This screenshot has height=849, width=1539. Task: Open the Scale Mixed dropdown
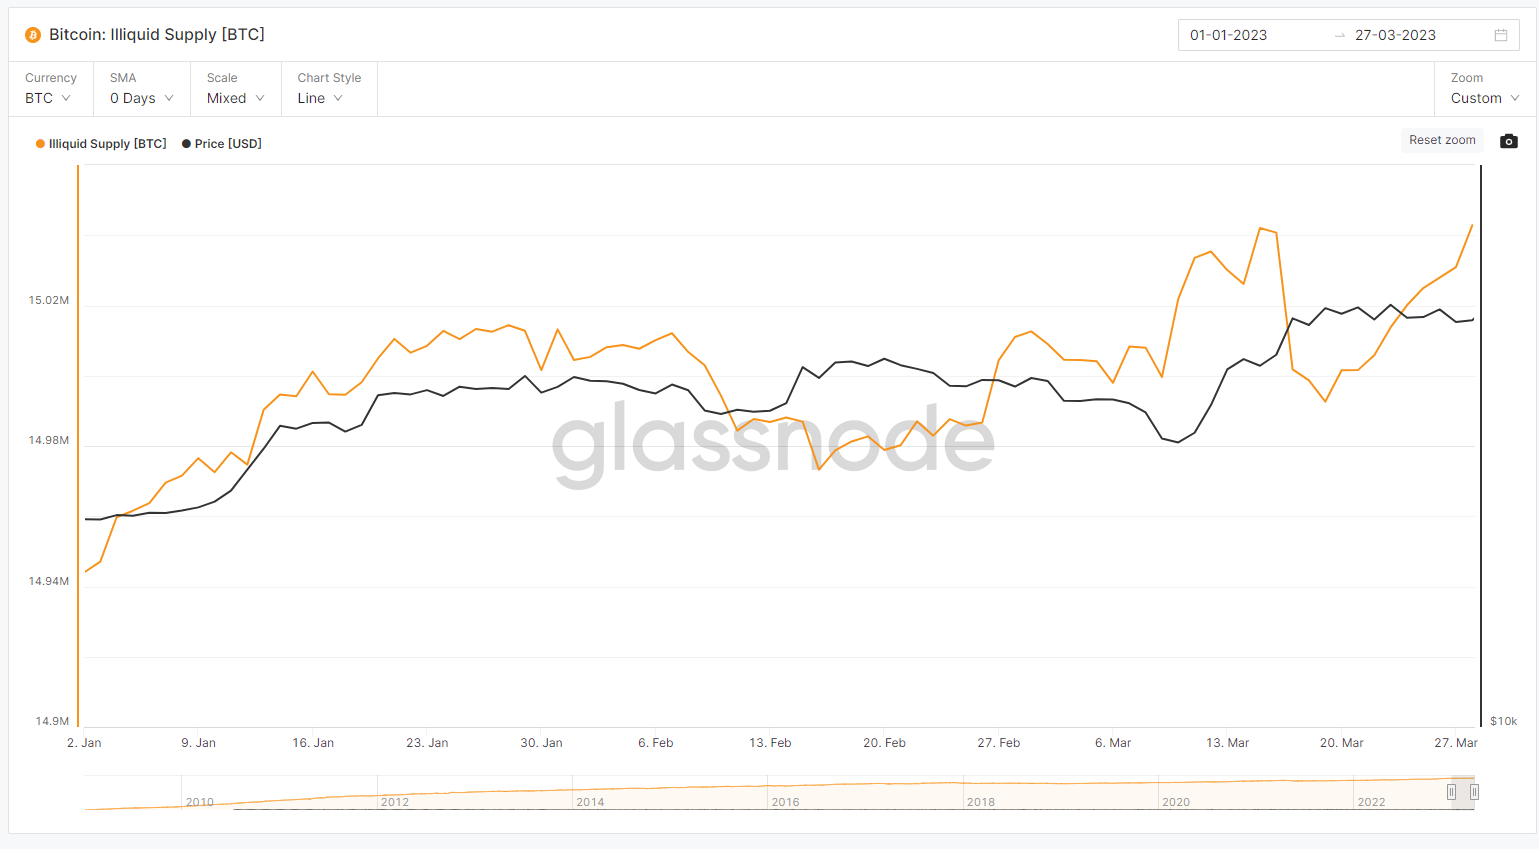click(235, 98)
